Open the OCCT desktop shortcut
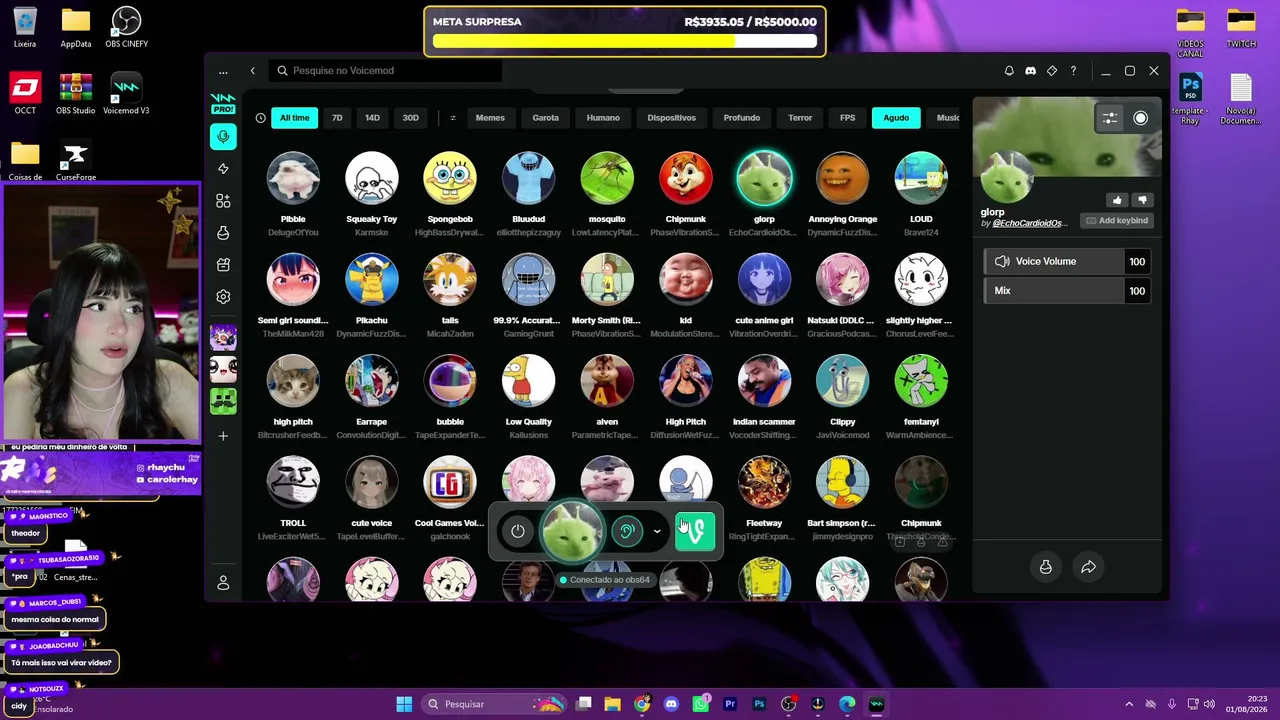 pyautogui.click(x=25, y=93)
